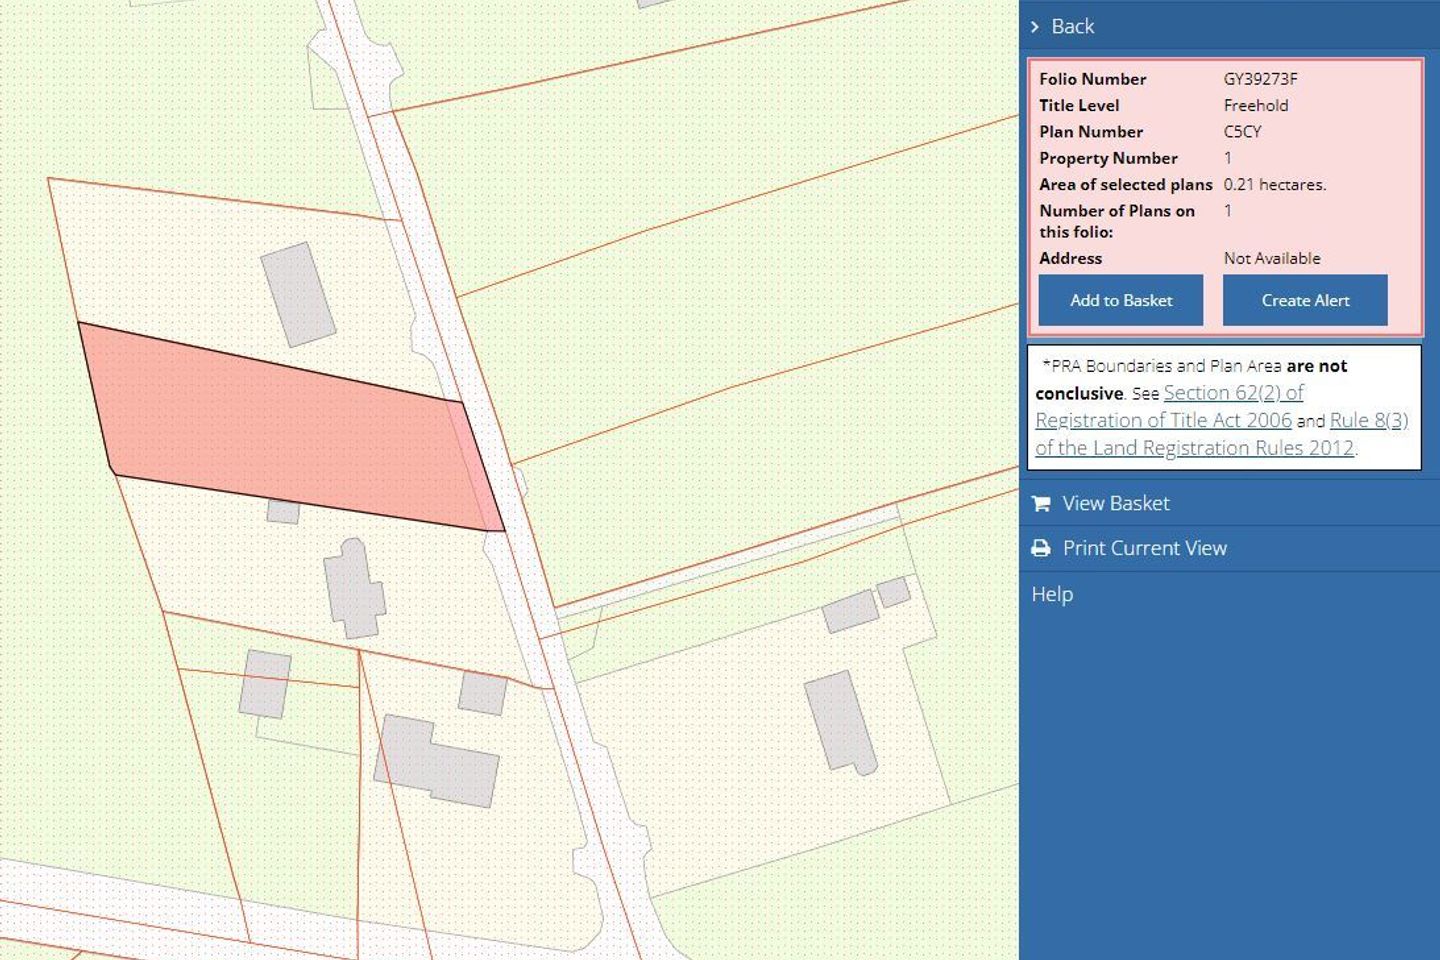This screenshot has height=960, width=1440.
Task: Click the Print Current View row
Action: point(1145,548)
